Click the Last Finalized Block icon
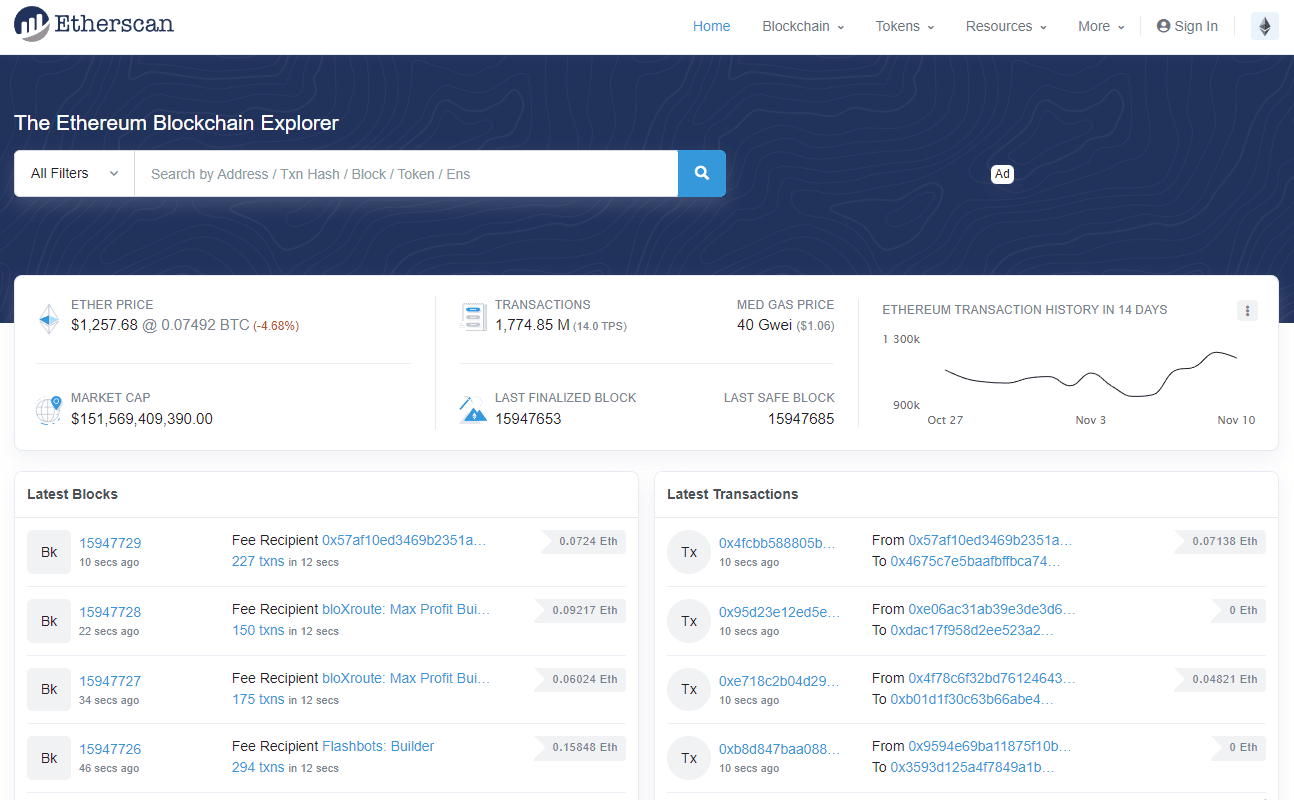 473,409
